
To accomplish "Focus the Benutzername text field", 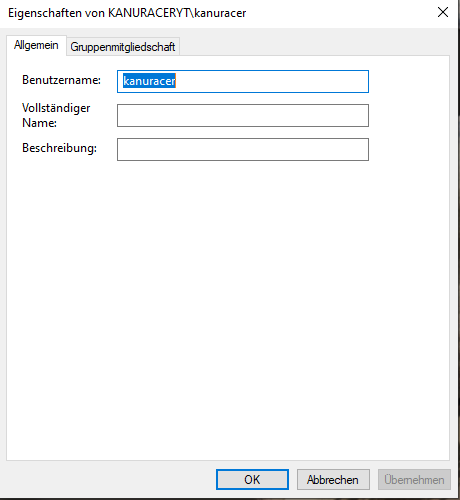I will coord(243,81).
